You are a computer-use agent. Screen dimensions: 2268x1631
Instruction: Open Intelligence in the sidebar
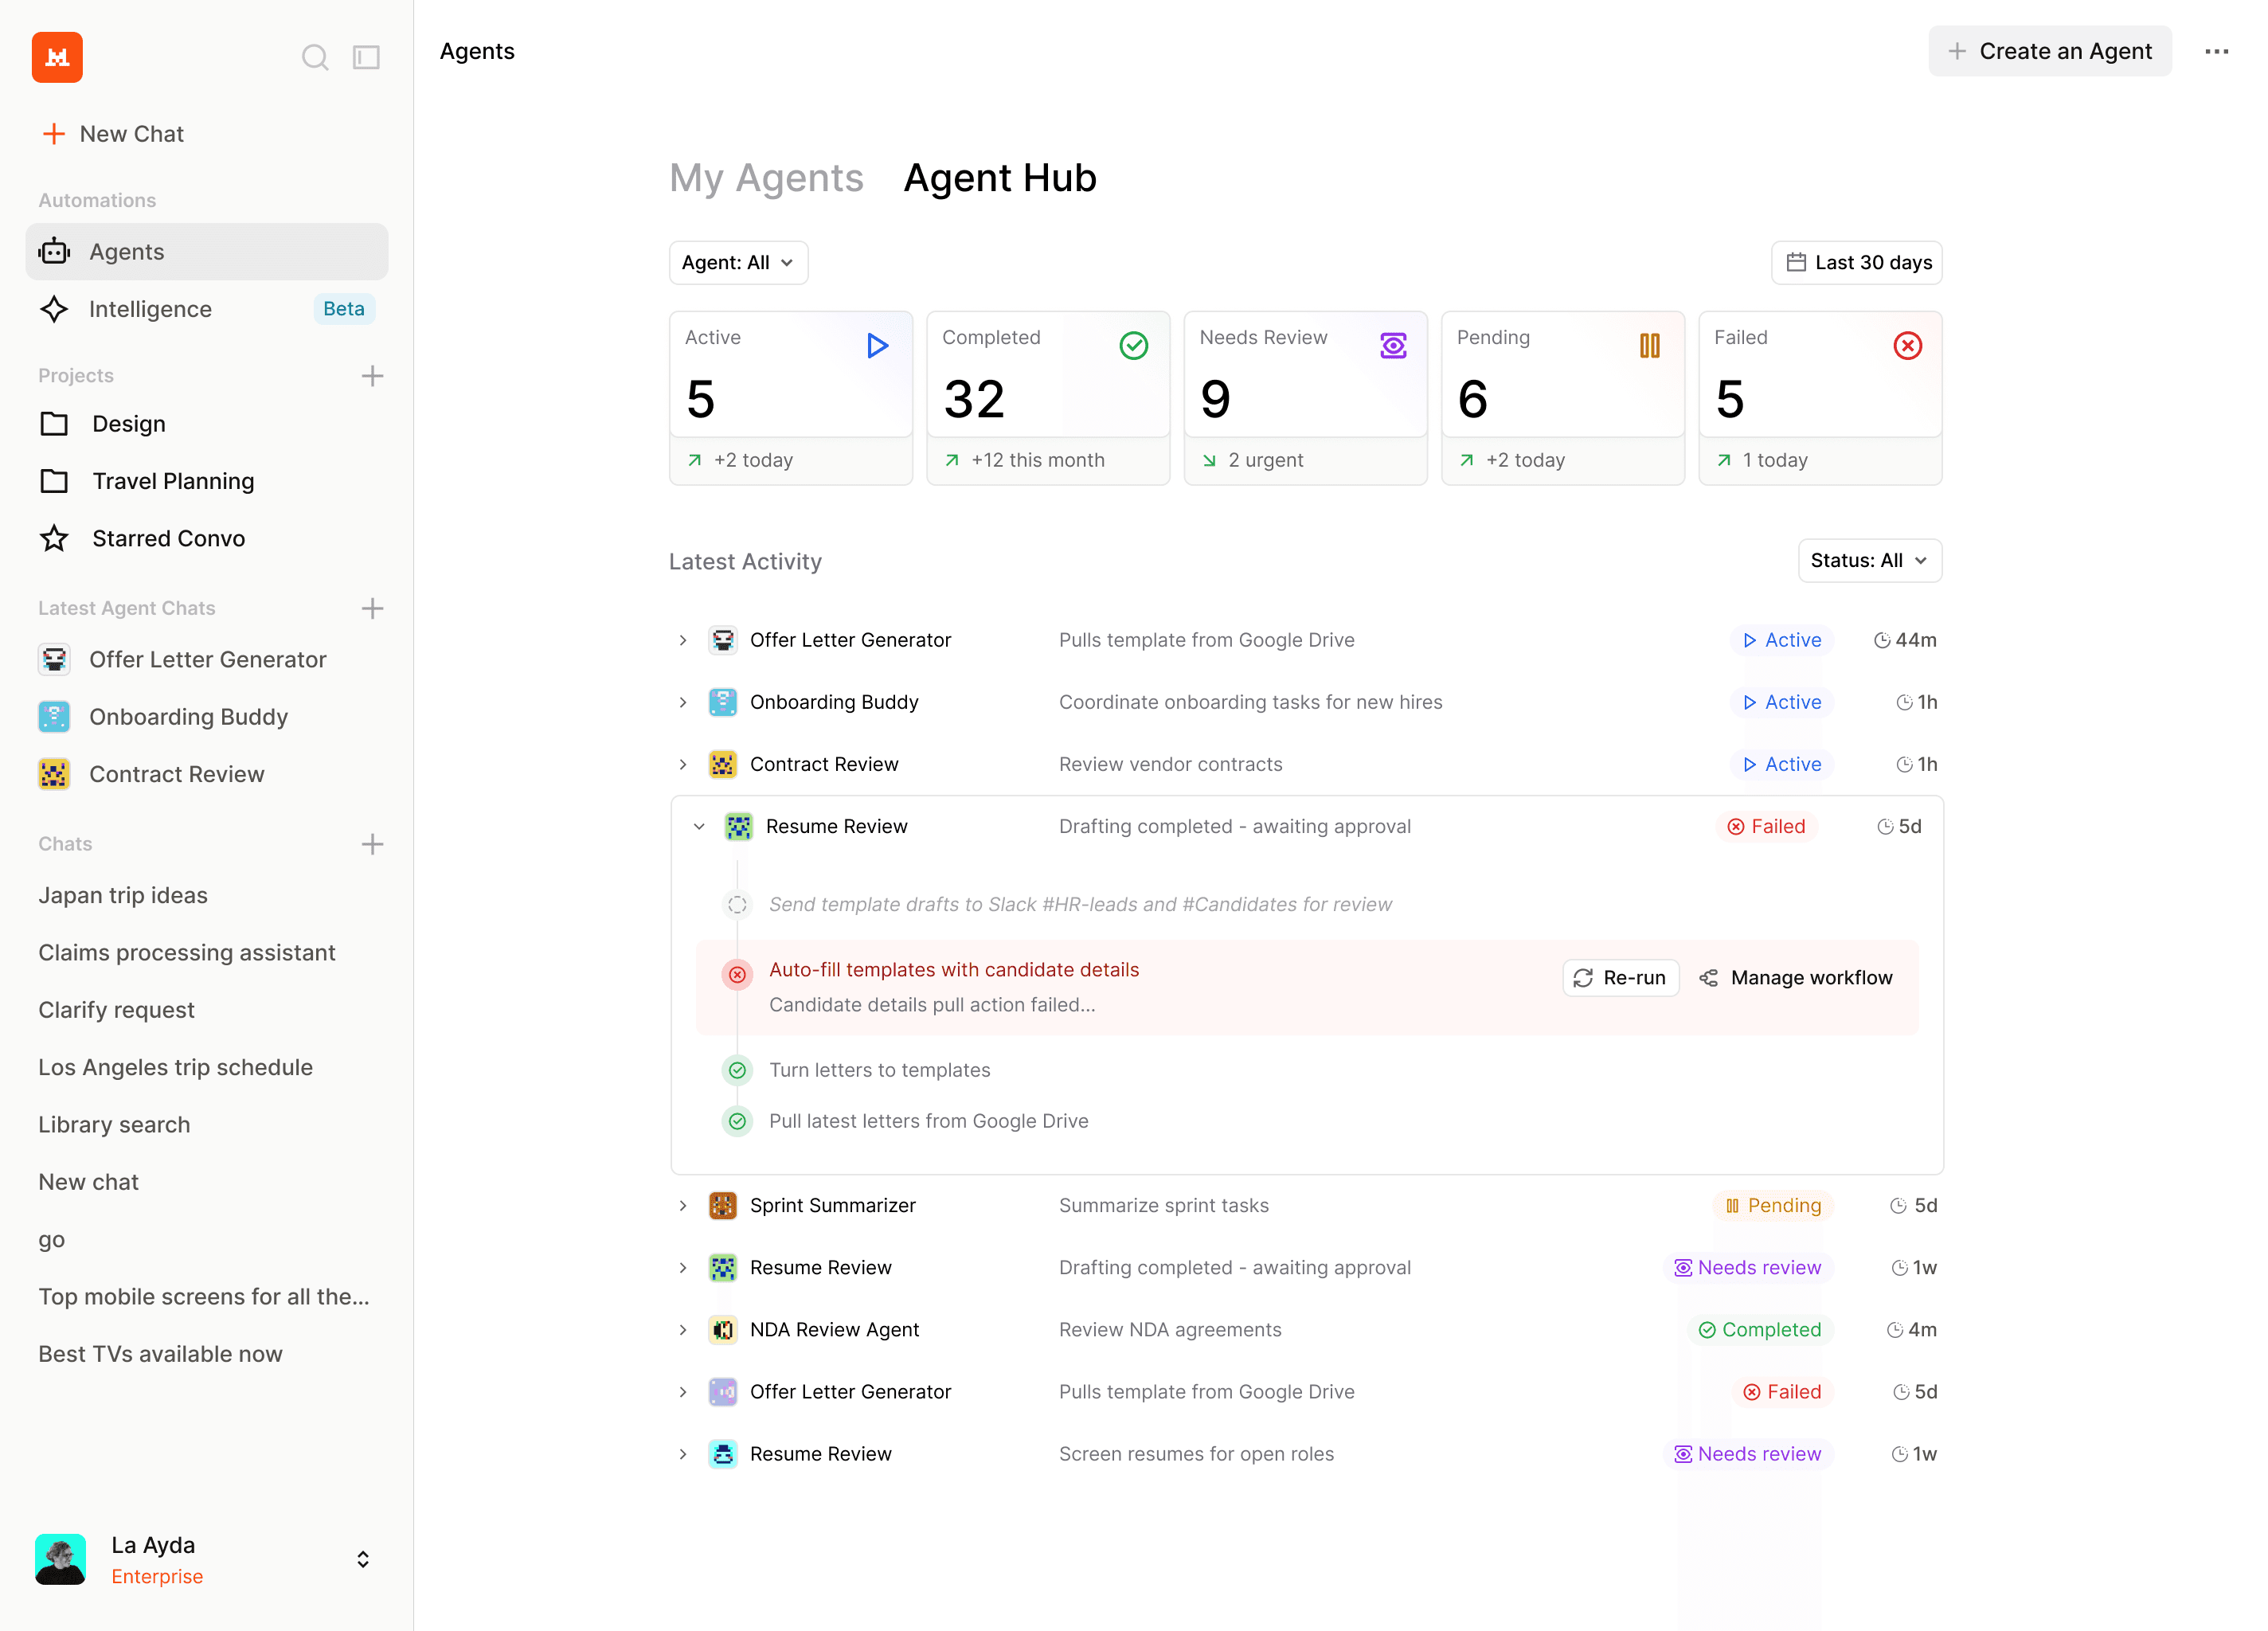[150, 309]
